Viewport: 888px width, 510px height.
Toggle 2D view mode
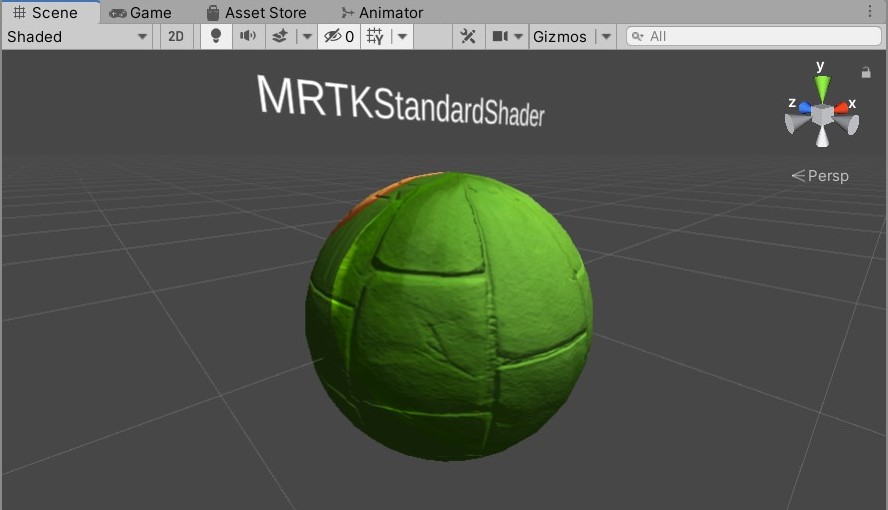click(176, 37)
